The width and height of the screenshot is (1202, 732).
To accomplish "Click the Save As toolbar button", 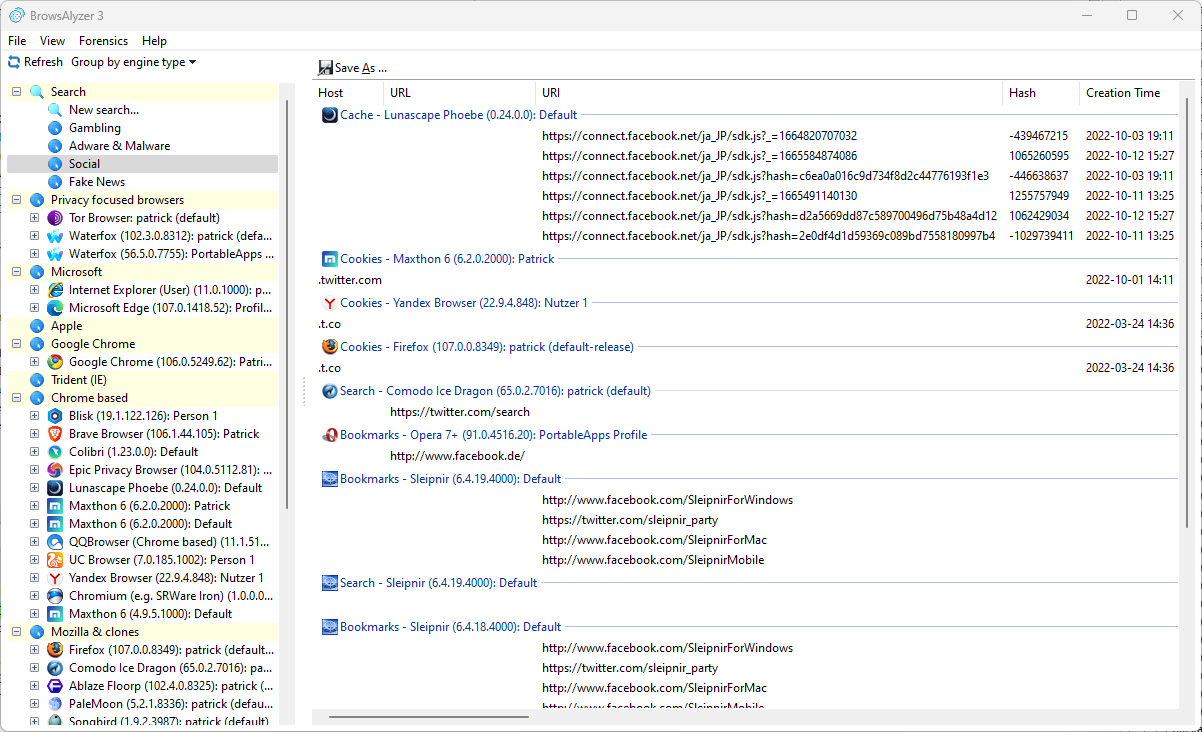I will coord(352,68).
